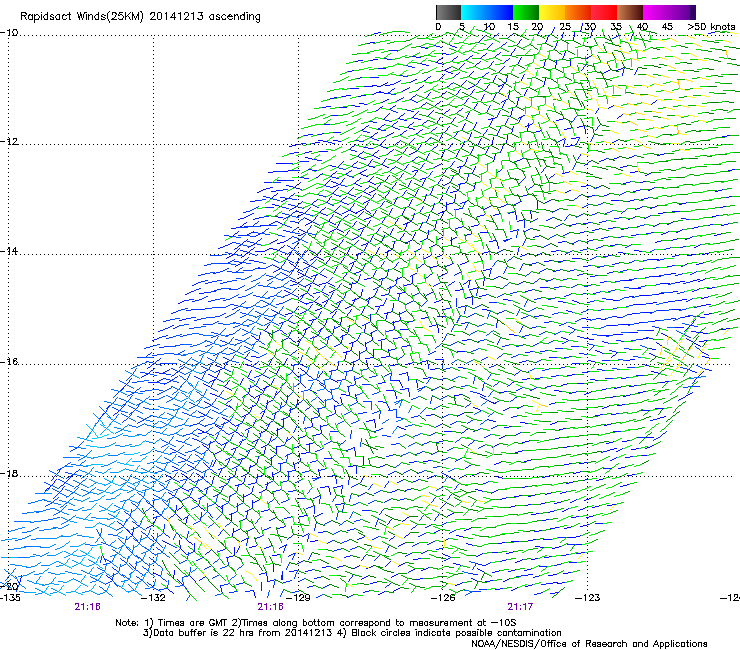Click the brown 35-40 knots color band
740x650 pixels.
[630, 12]
